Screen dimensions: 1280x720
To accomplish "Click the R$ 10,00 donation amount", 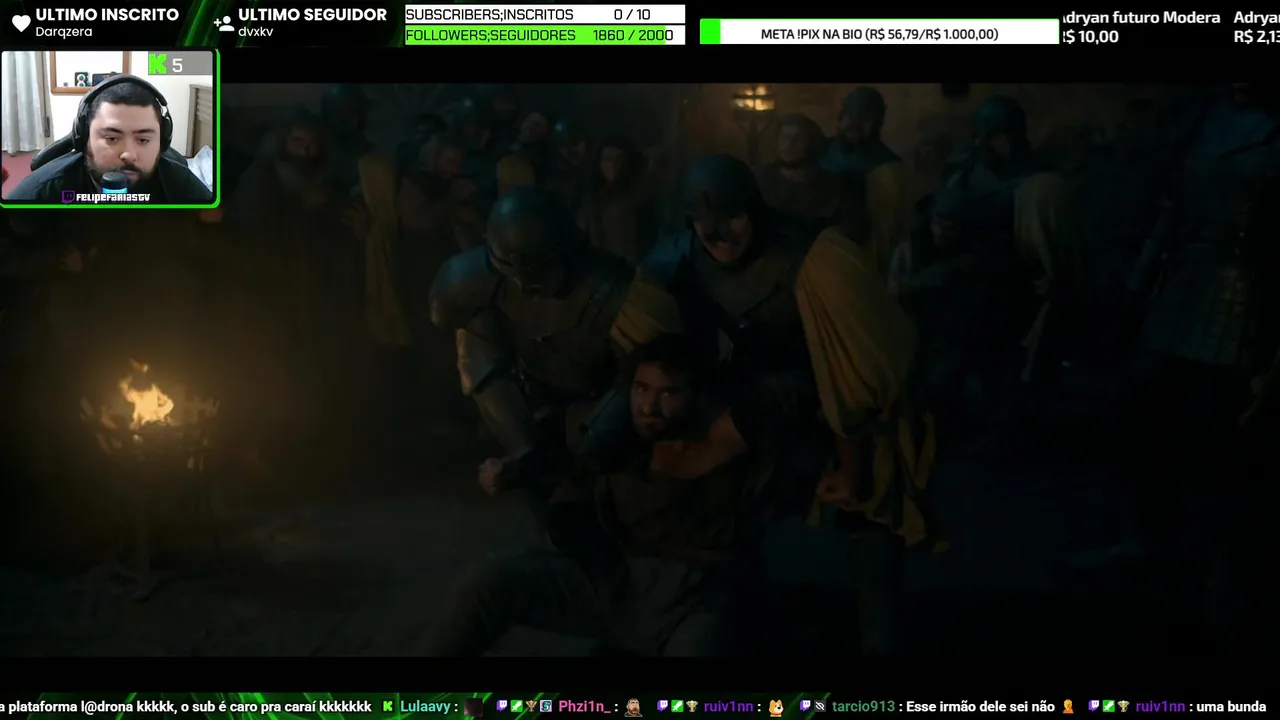I will (1090, 37).
